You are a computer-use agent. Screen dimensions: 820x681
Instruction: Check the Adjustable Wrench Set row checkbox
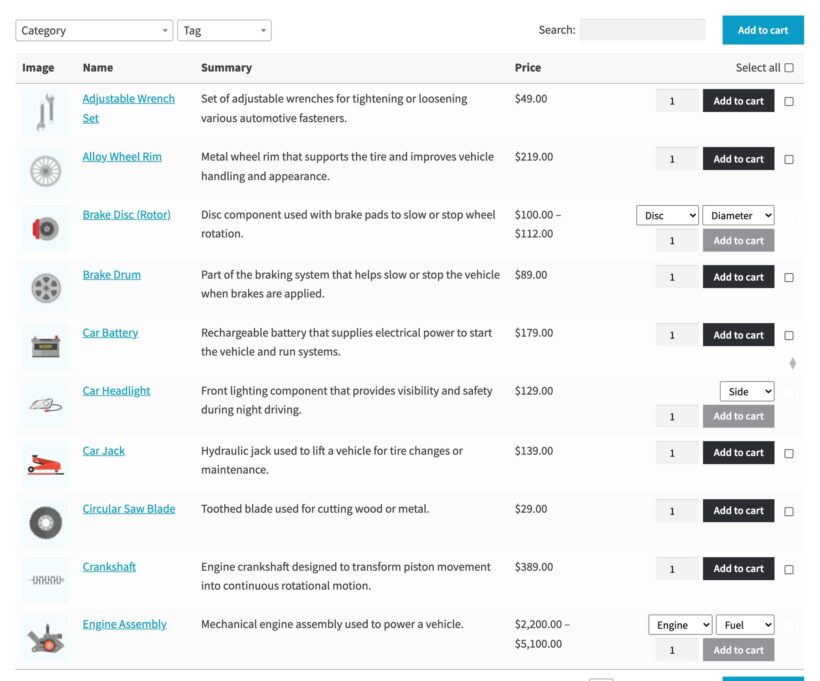point(789,101)
